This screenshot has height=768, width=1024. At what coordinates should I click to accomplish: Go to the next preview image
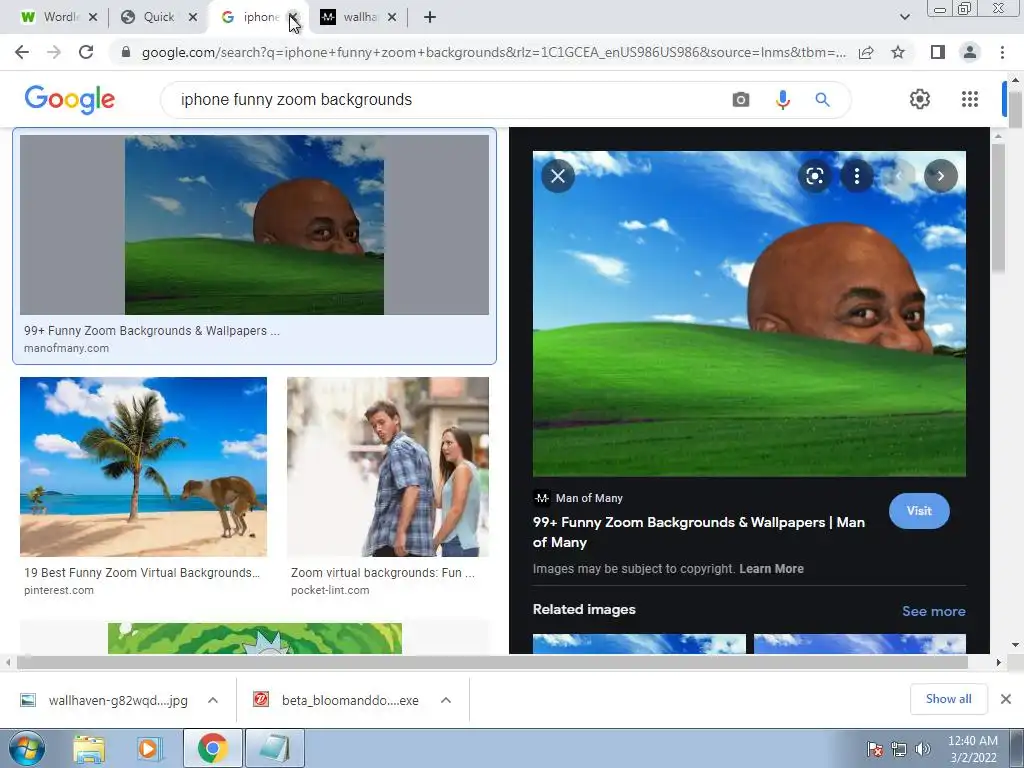point(940,176)
